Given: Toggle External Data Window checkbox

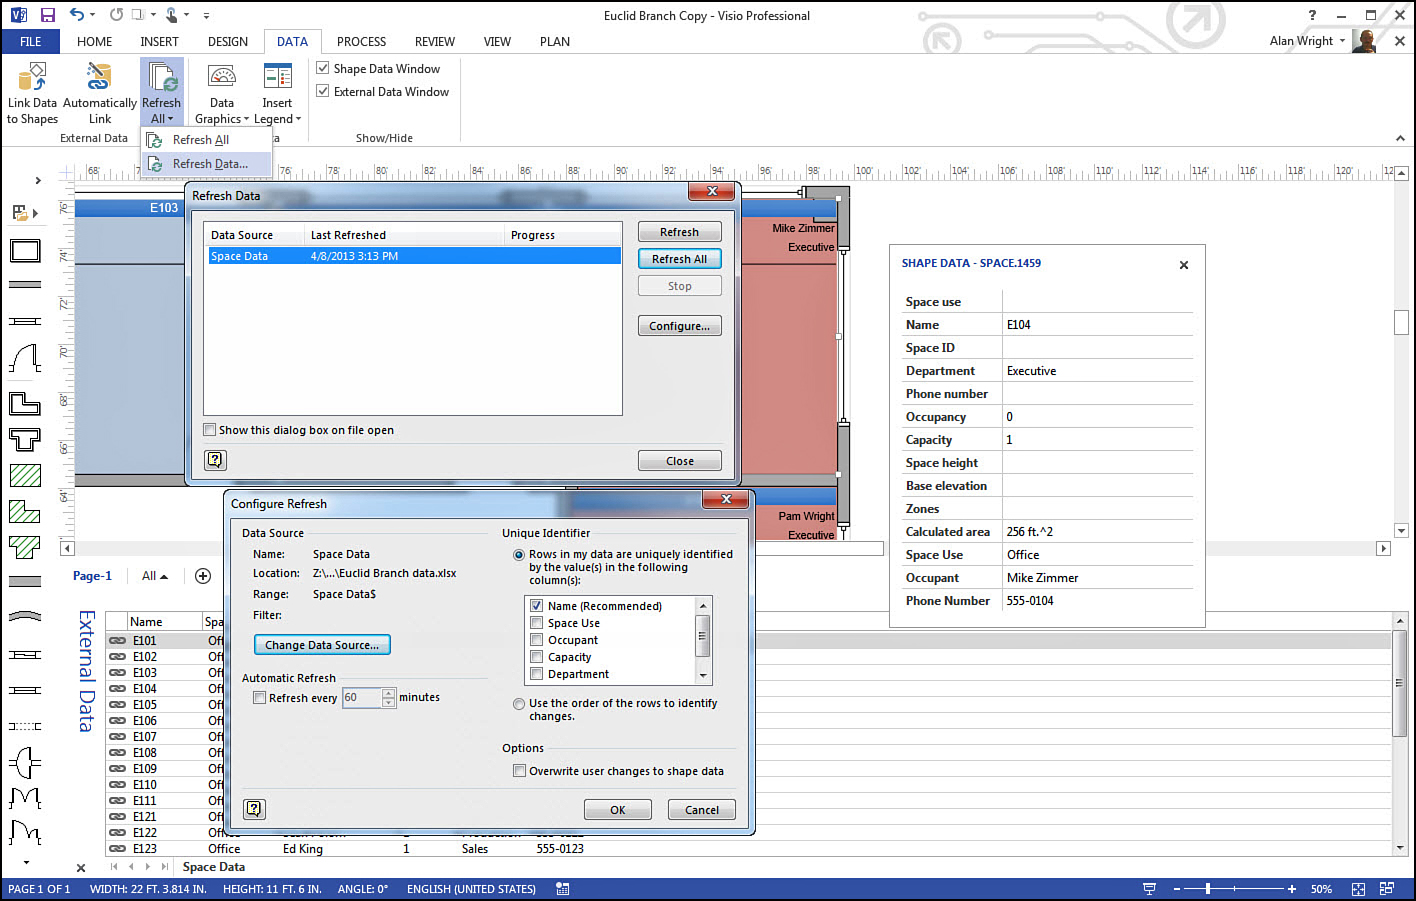Looking at the screenshot, I should pos(323,91).
